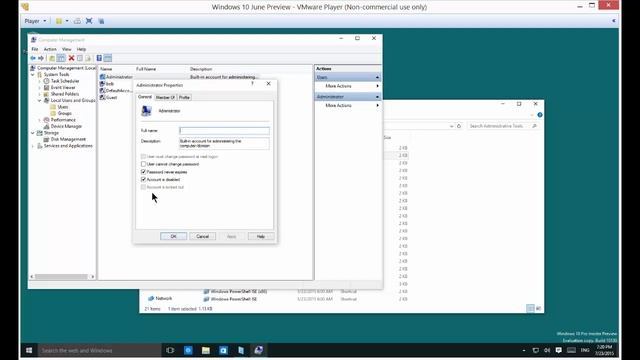This screenshot has width=640, height=360.
Task: Switch to the Profile tab
Action: point(184,98)
